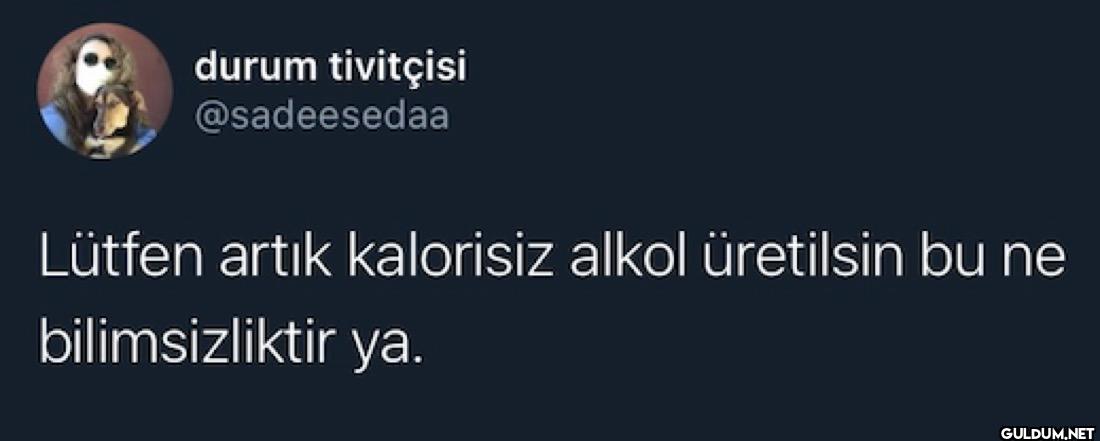Click the @ symbol in the handle
The image size is (1100, 441).
(209, 119)
